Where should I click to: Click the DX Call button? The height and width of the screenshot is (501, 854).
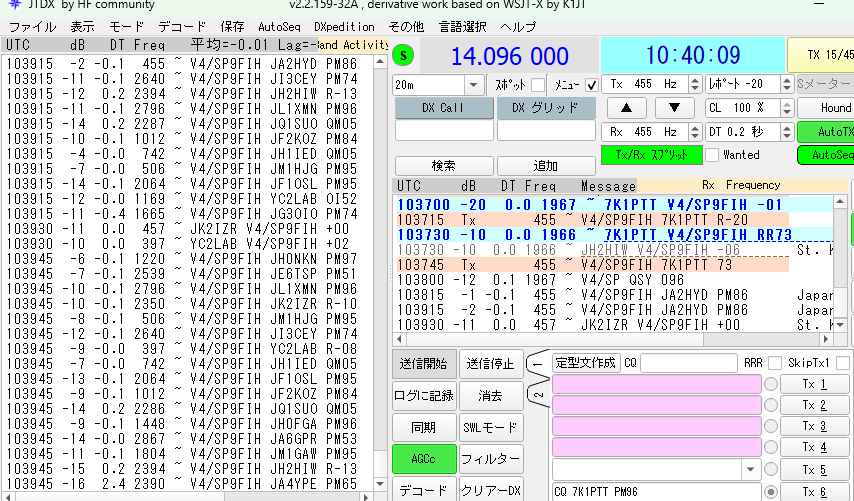444,108
